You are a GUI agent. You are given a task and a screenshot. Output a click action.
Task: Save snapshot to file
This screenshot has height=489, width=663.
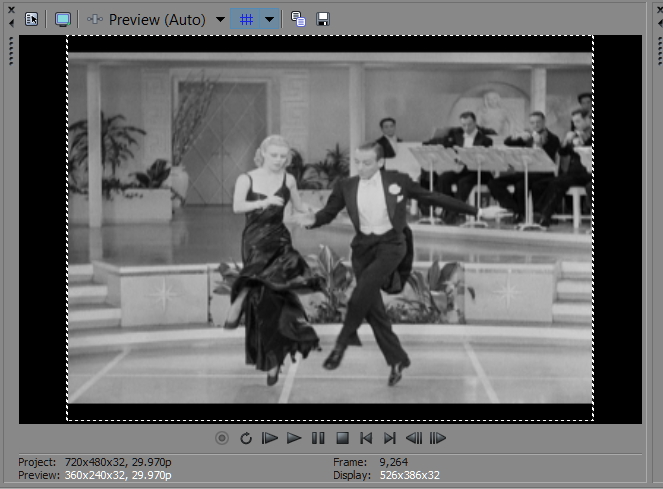coord(323,19)
